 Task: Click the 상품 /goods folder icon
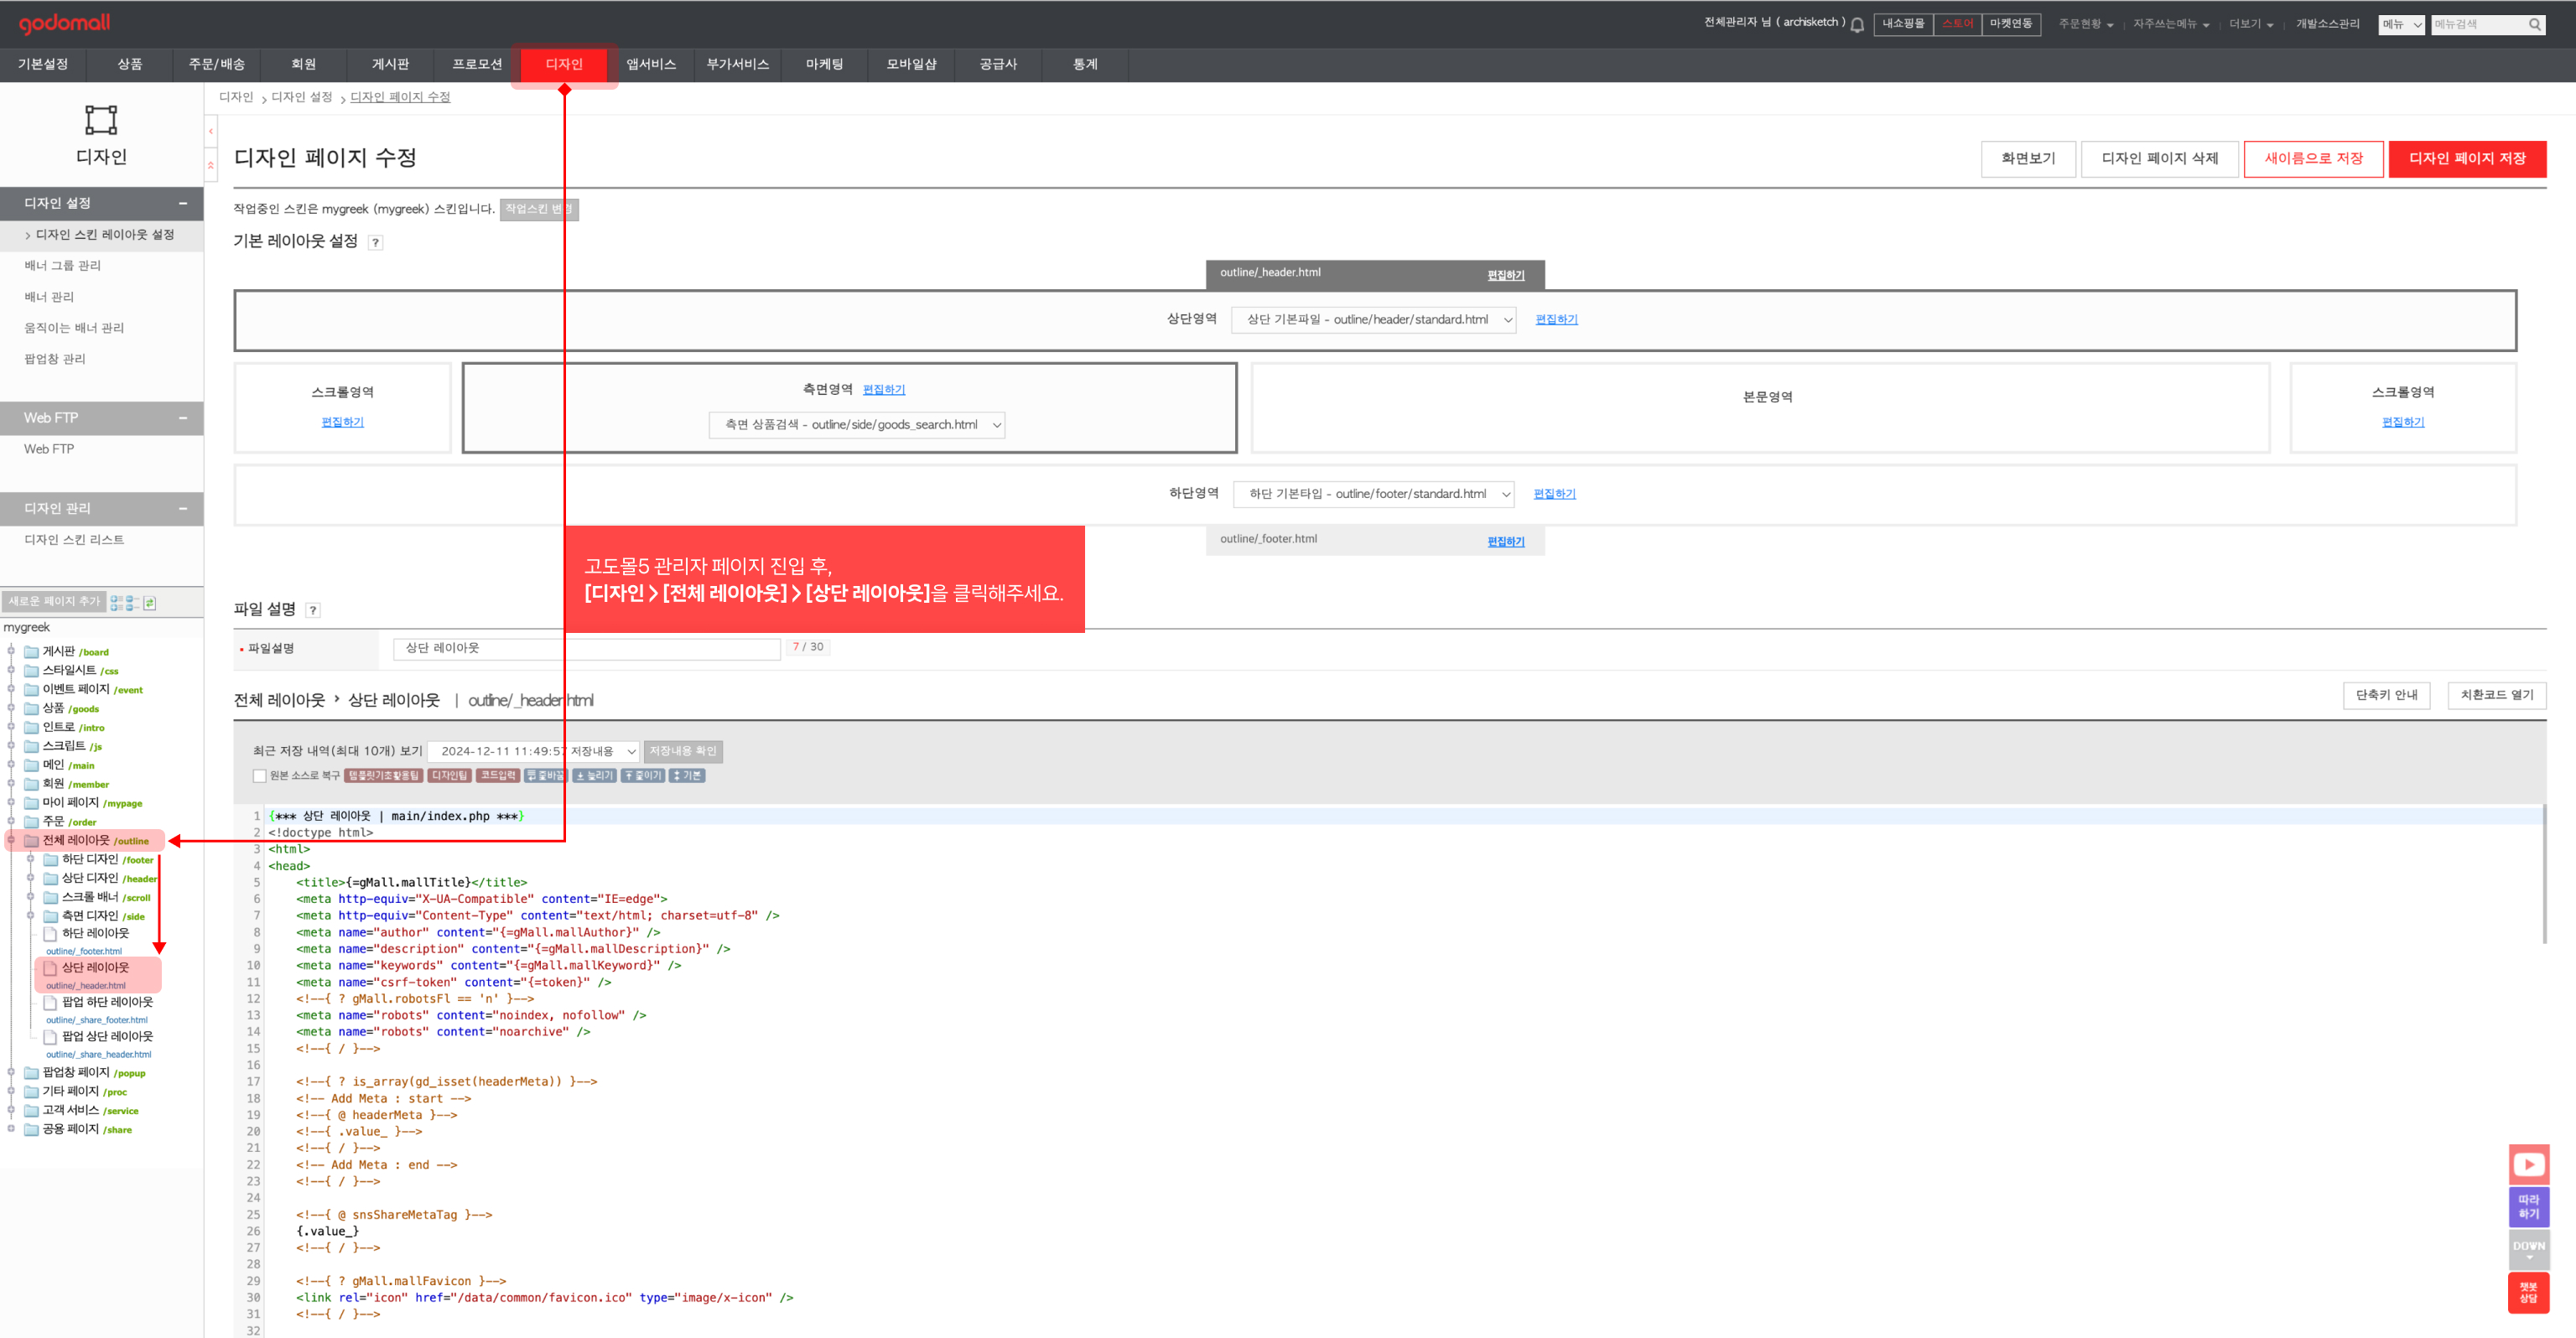pos(31,709)
